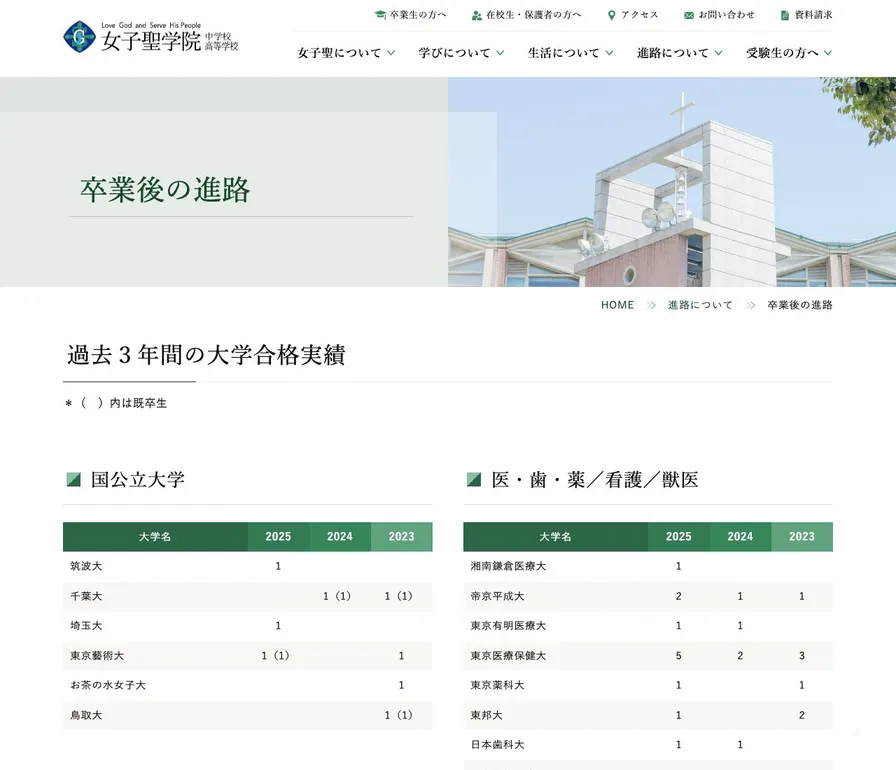Click the 進路について breadcrumb link
This screenshot has width=896, height=770.
(x=700, y=305)
